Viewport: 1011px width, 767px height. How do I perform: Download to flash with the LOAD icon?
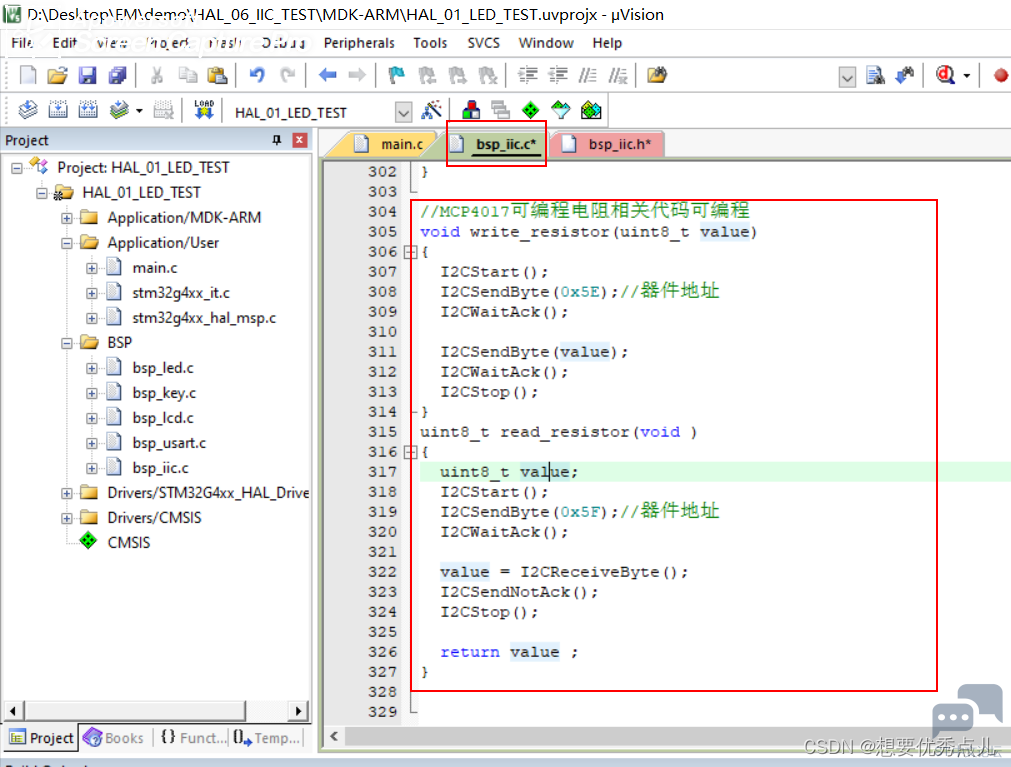click(x=204, y=110)
